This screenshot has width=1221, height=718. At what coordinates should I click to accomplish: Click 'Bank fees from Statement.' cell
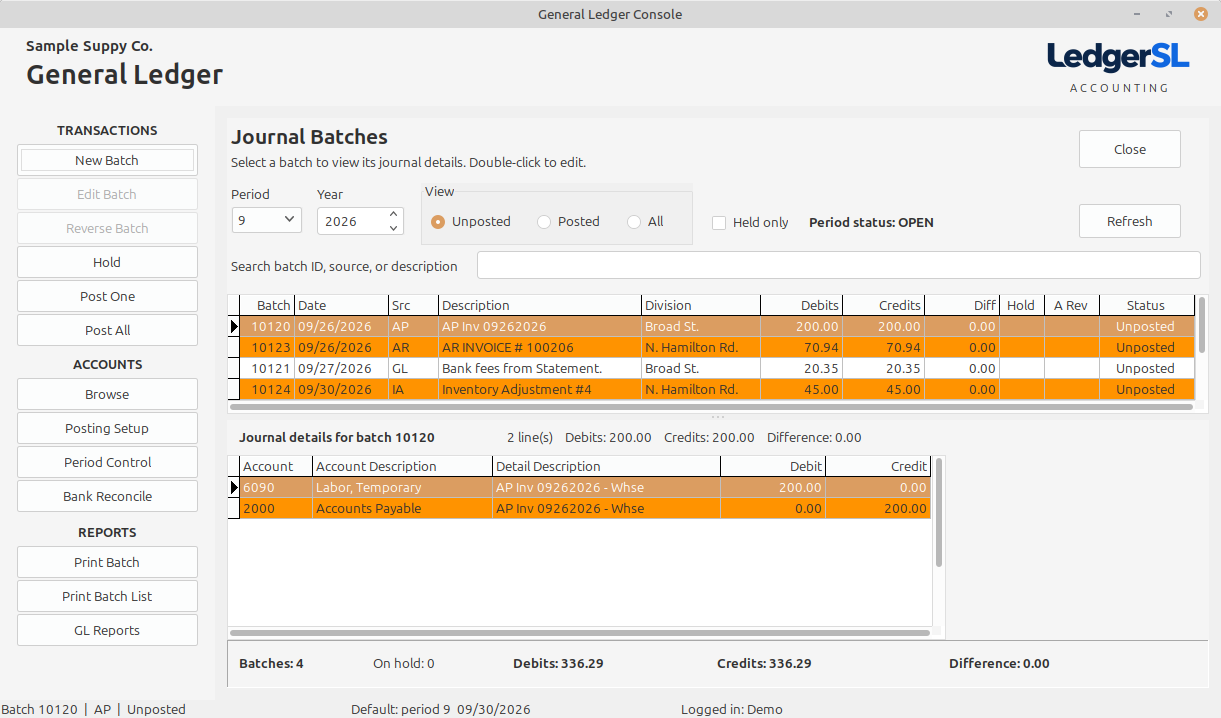pos(540,368)
